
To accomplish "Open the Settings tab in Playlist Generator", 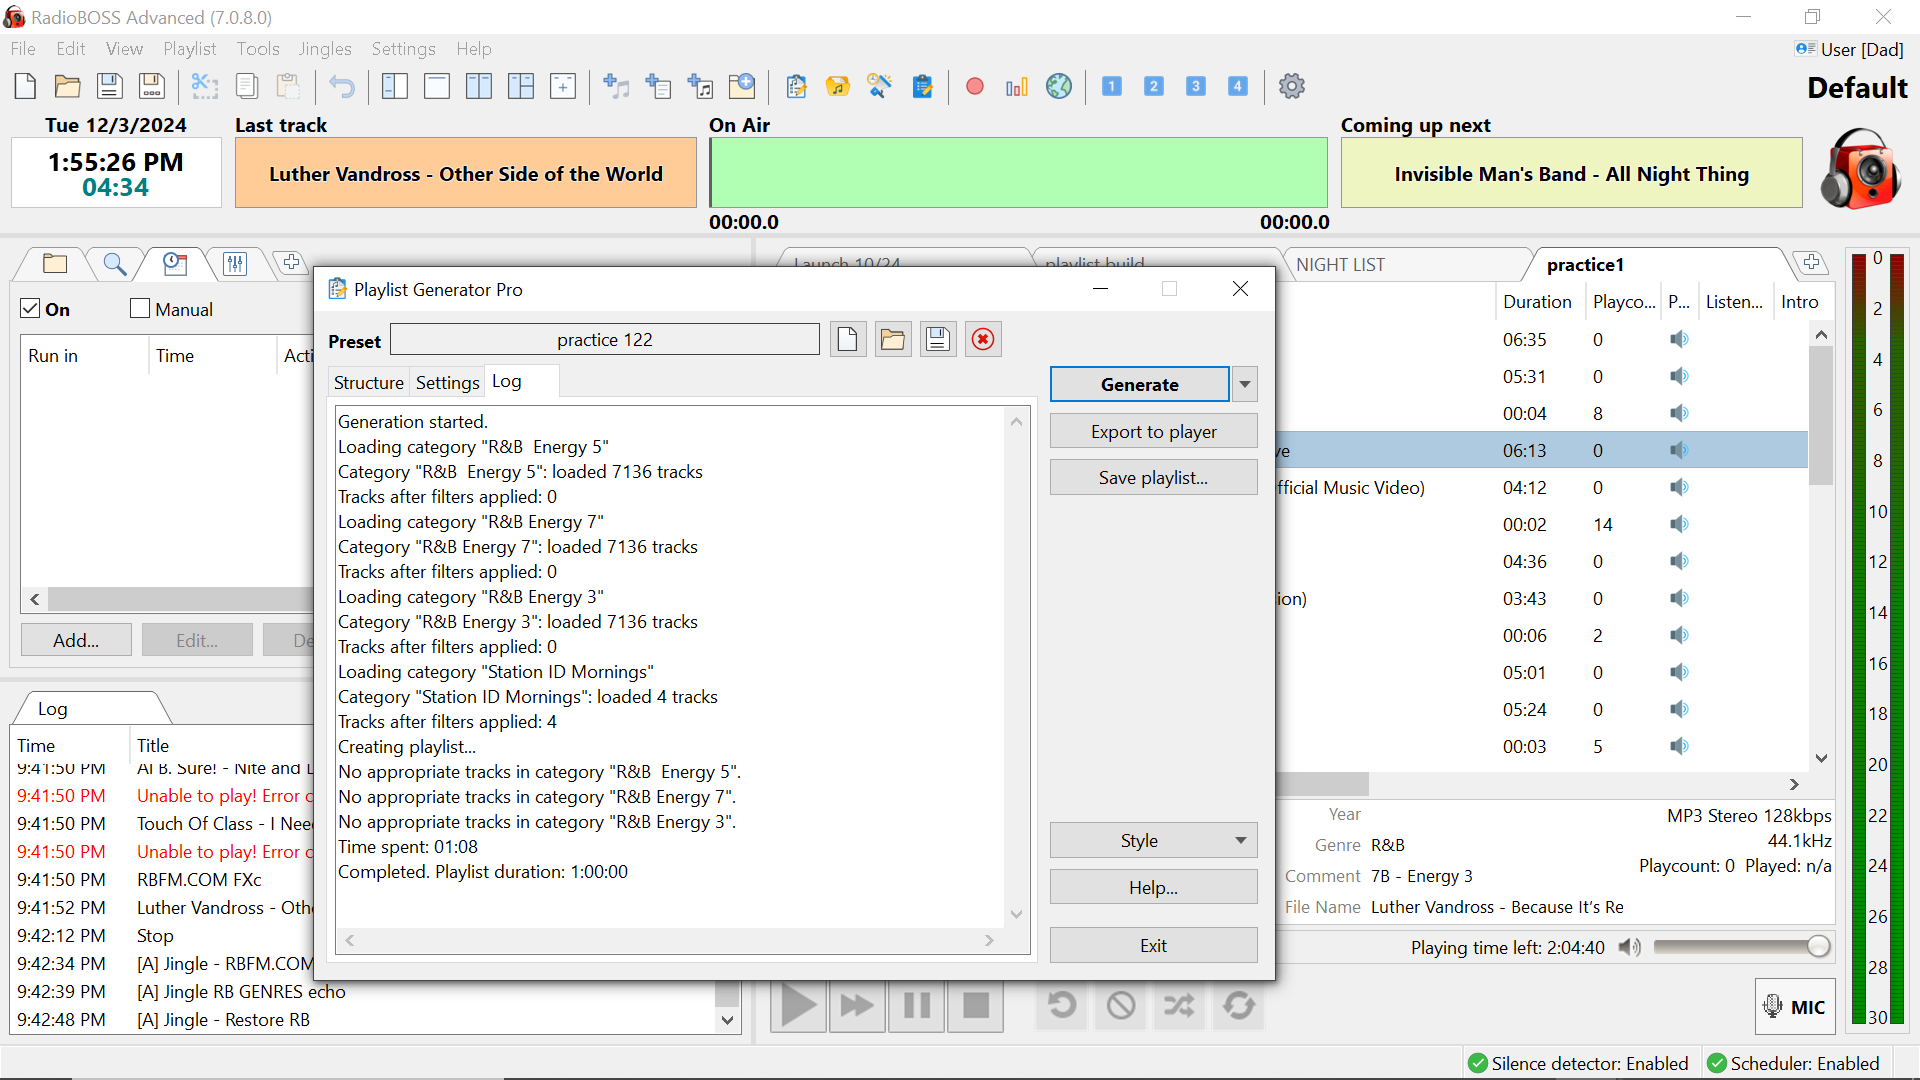I will point(447,381).
